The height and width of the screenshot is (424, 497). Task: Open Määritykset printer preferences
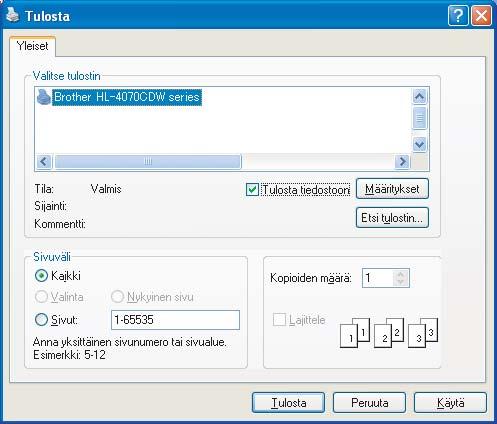[x=392, y=189]
